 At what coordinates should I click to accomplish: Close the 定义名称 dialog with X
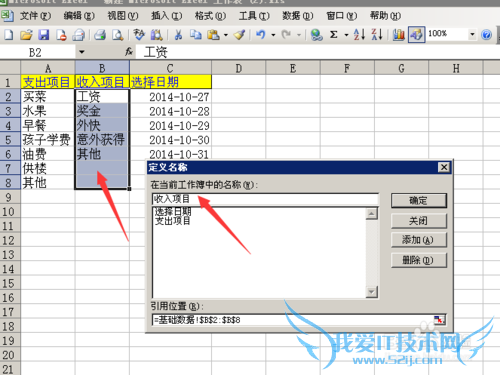tap(444, 167)
